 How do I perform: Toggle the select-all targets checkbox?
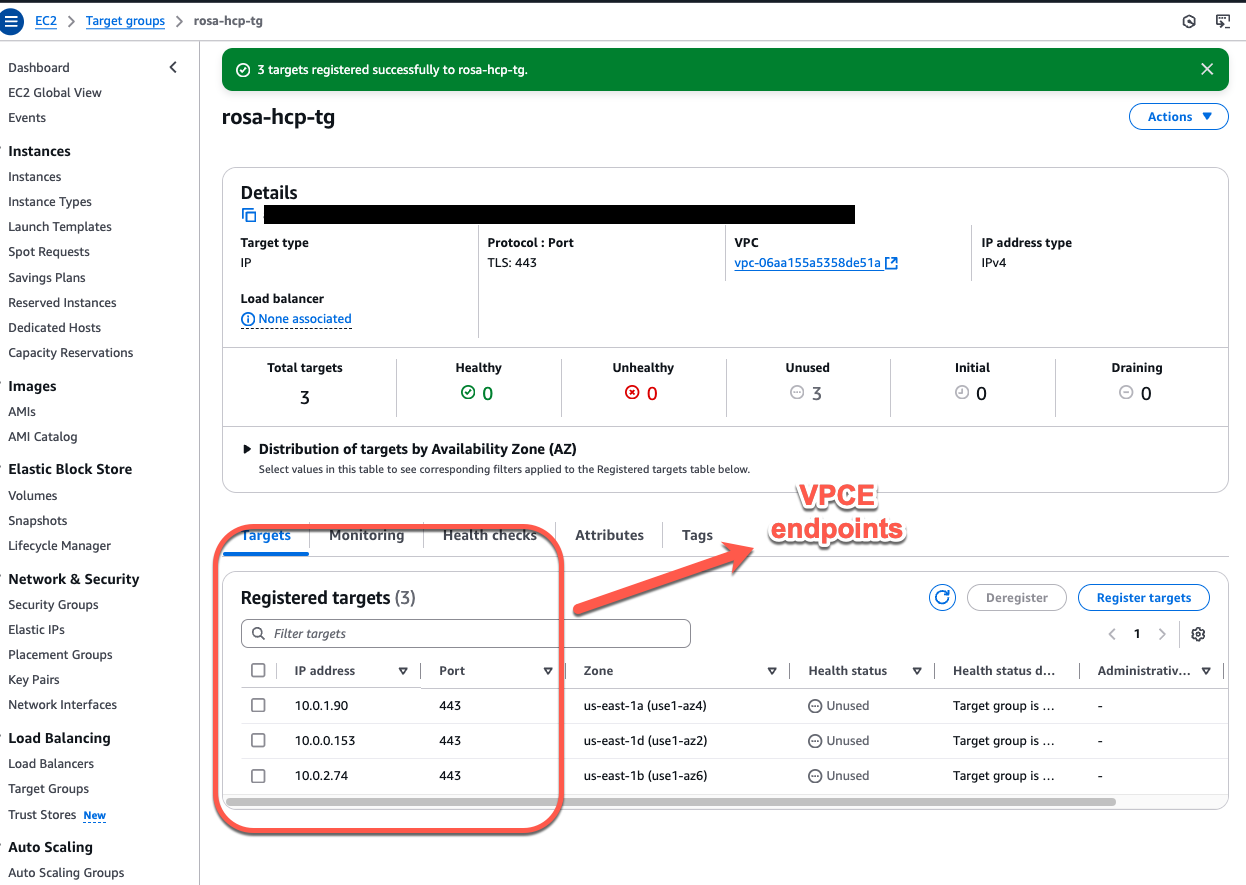point(258,671)
